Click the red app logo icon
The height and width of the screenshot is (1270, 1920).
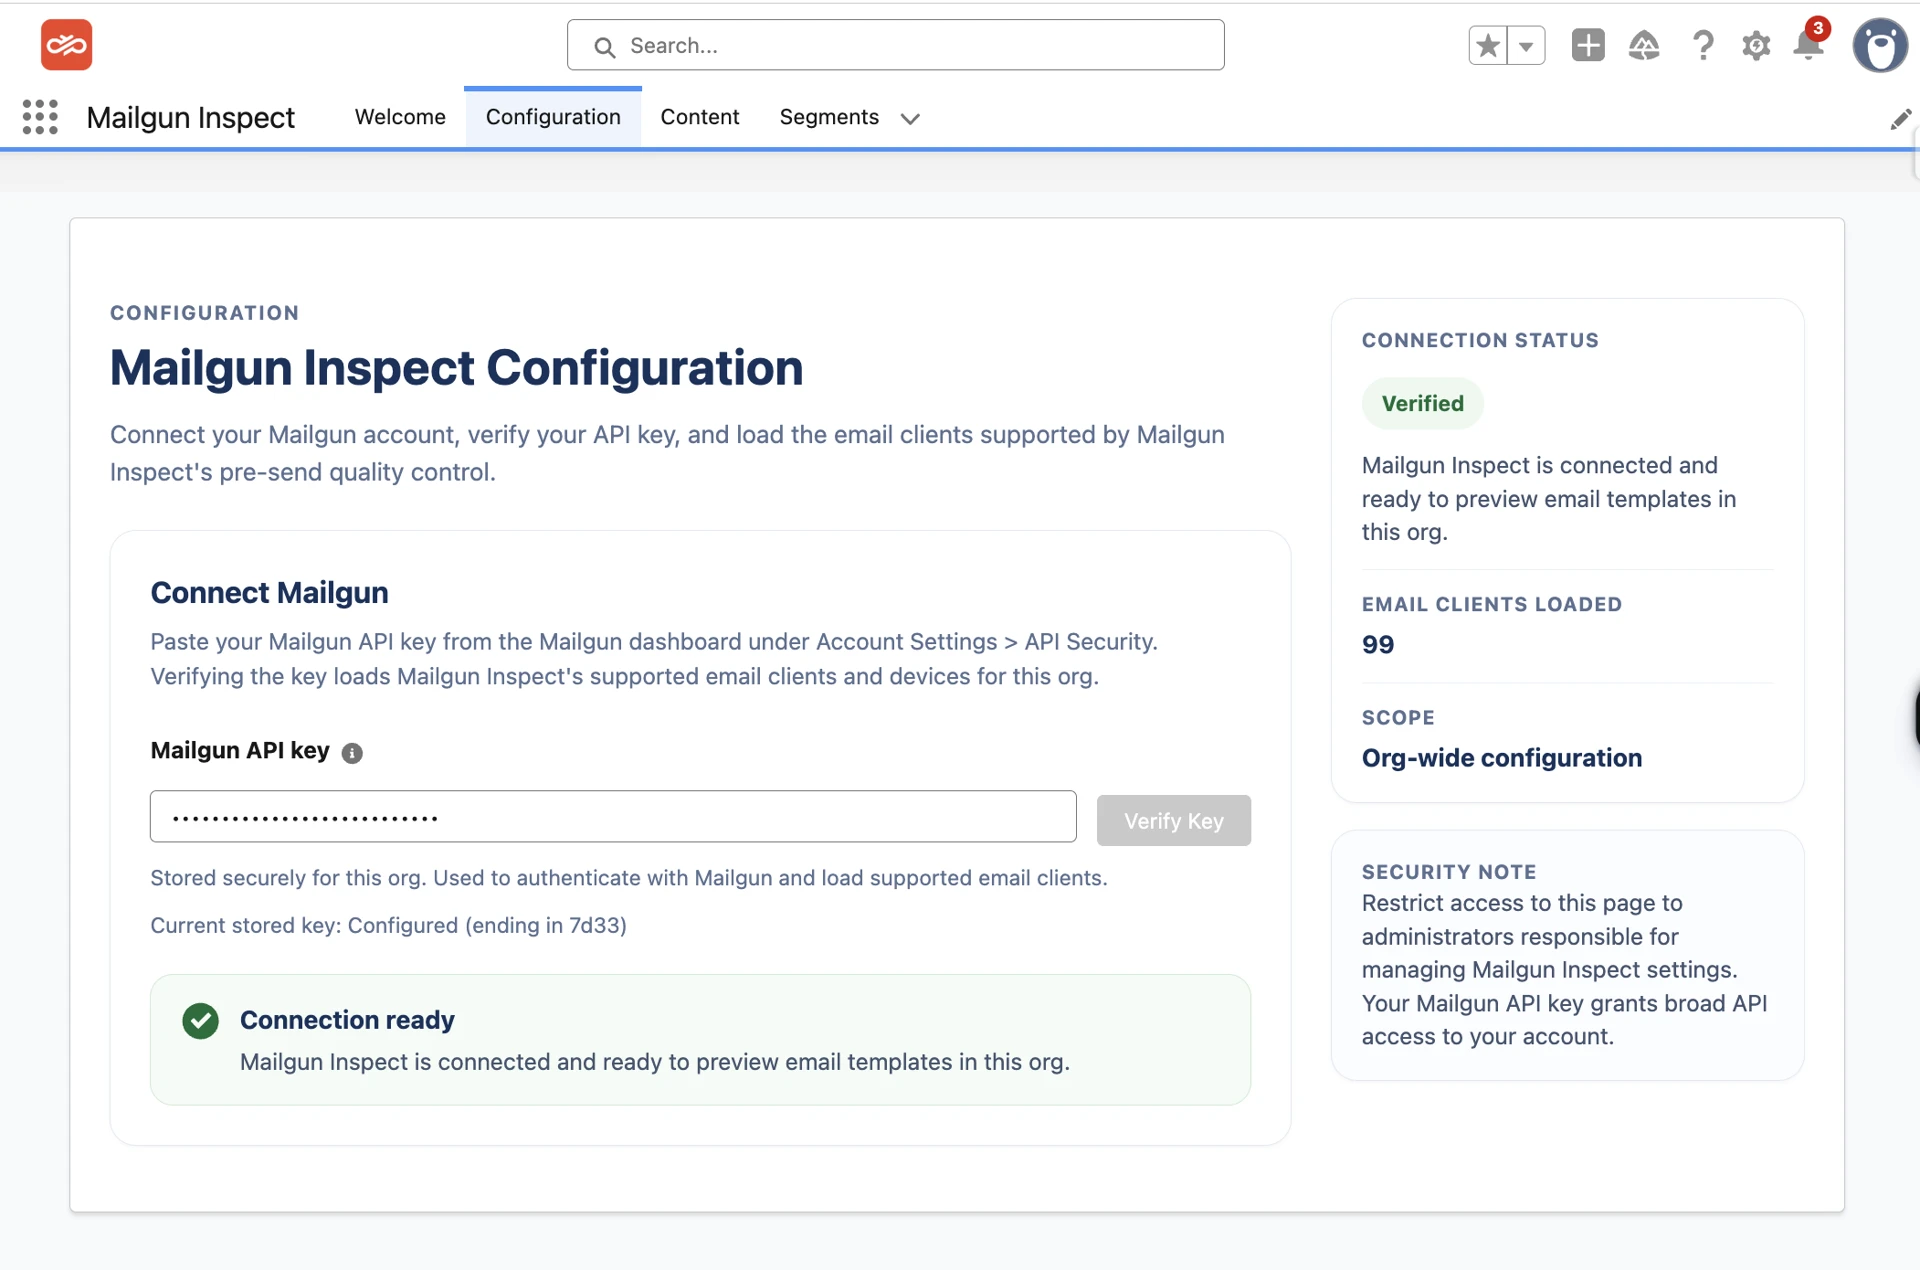pos(66,45)
